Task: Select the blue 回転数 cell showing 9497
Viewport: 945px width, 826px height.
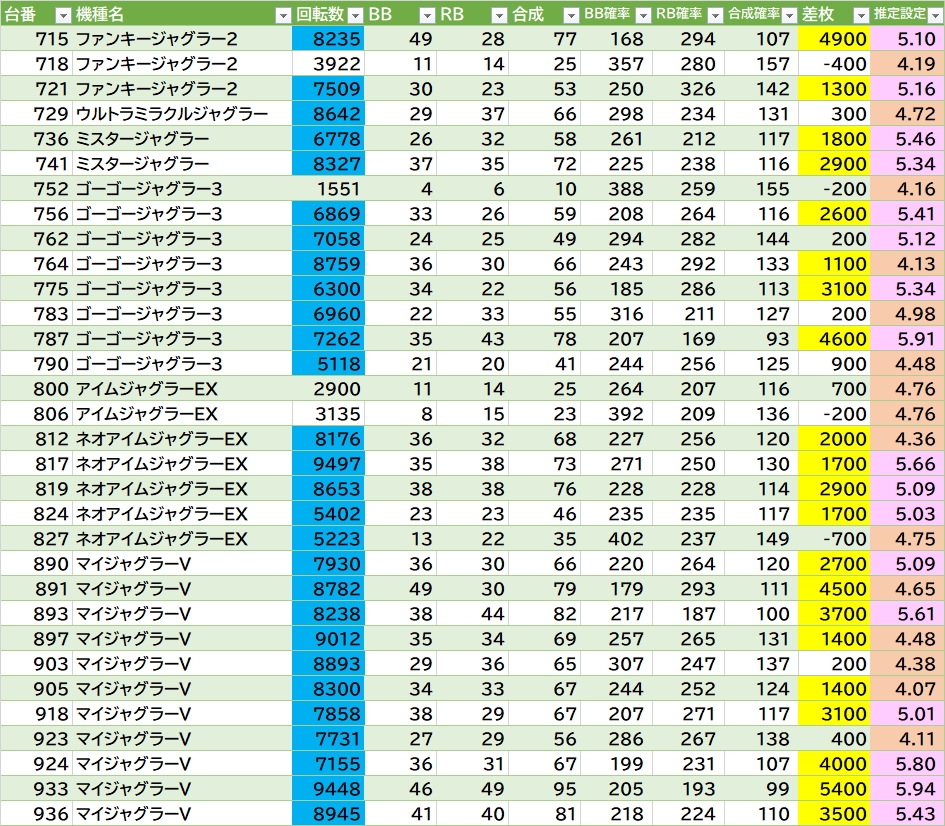Action: click(x=329, y=464)
